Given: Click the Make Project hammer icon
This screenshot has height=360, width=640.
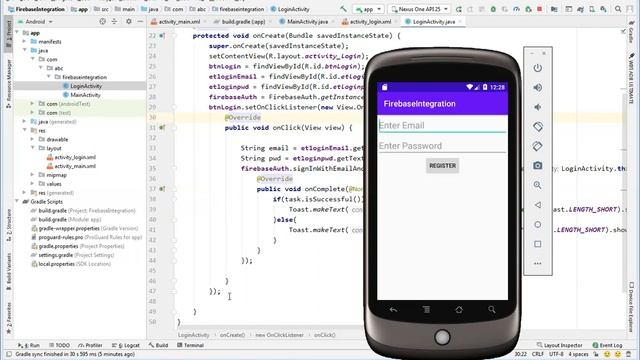Looking at the screenshot, I should click(343, 9).
